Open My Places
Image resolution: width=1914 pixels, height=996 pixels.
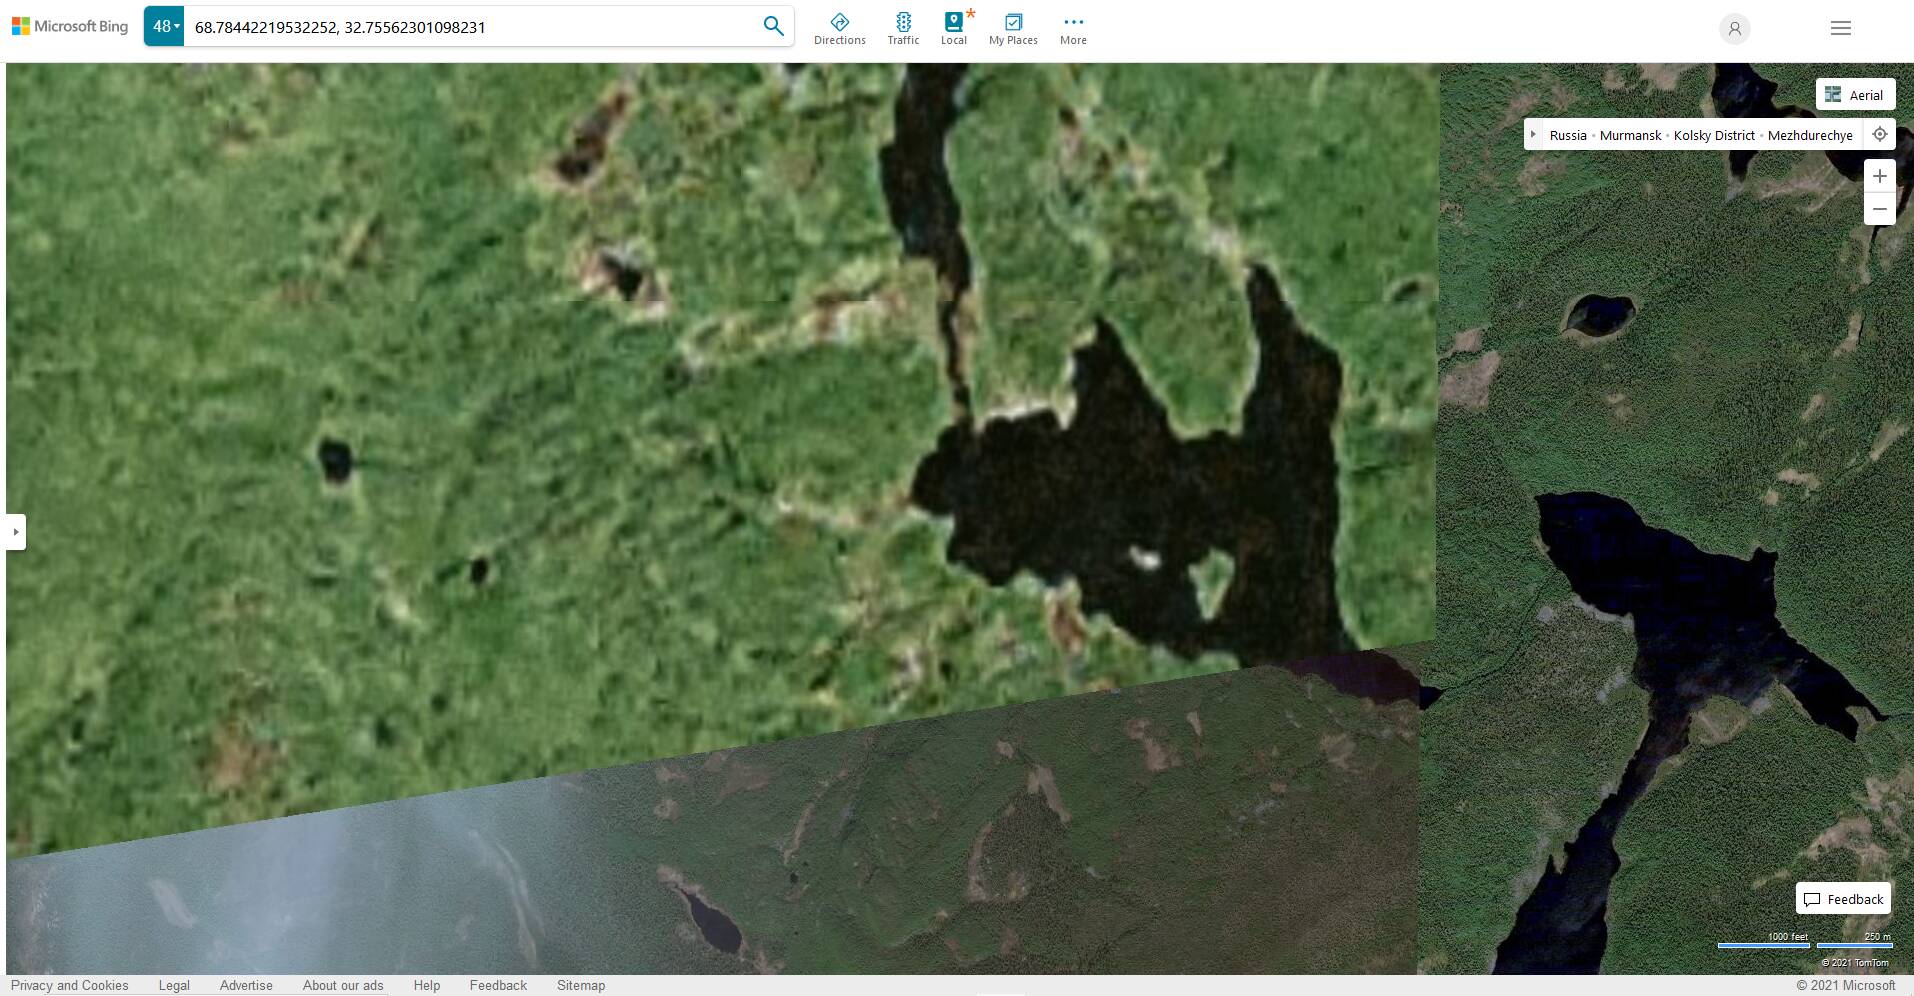pos(1013,28)
